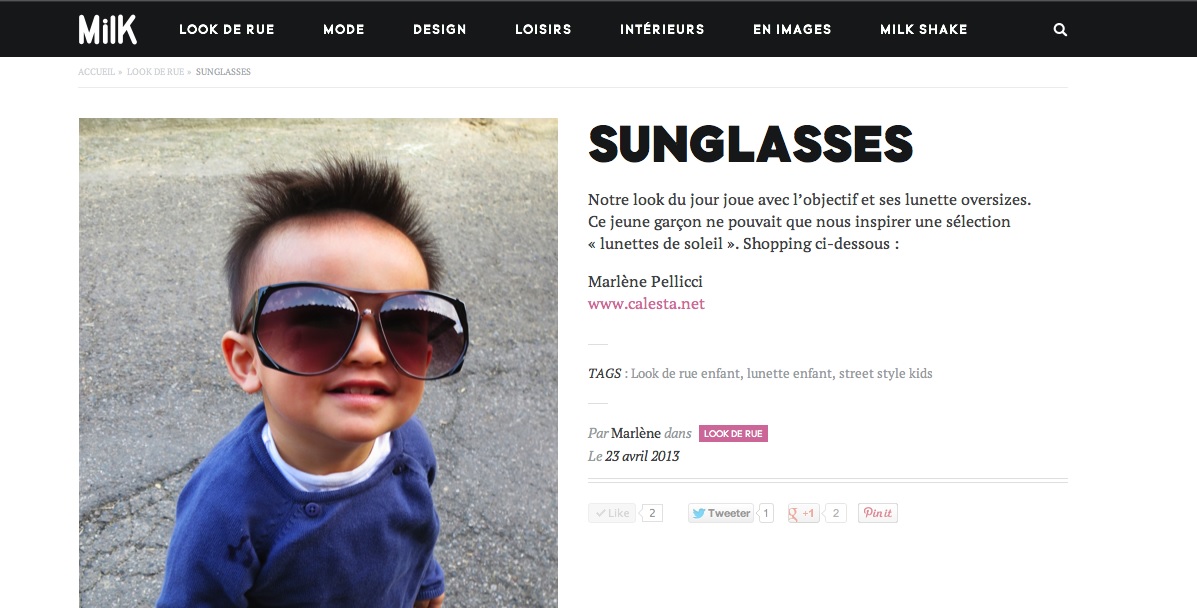The width and height of the screenshot is (1197, 608).
Task: Open the MILK SHAKE section
Action: pos(924,30)
